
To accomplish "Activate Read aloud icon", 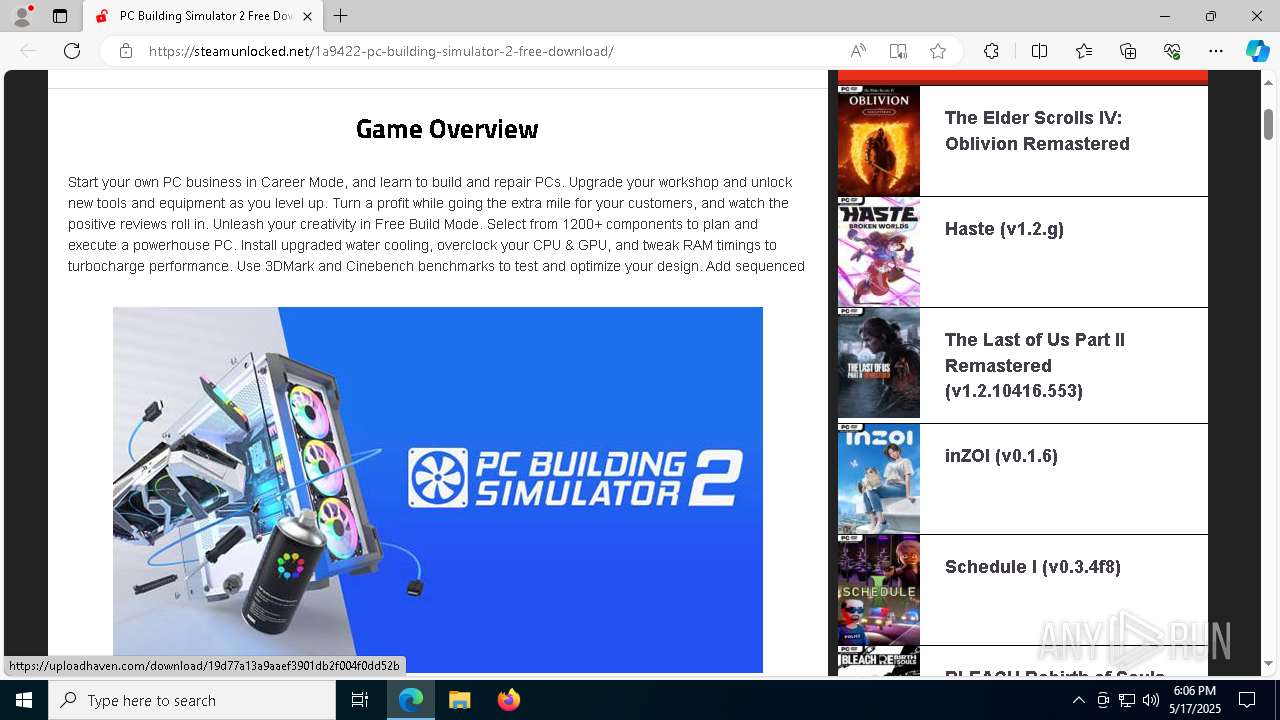I will click(x=858, y=51).
